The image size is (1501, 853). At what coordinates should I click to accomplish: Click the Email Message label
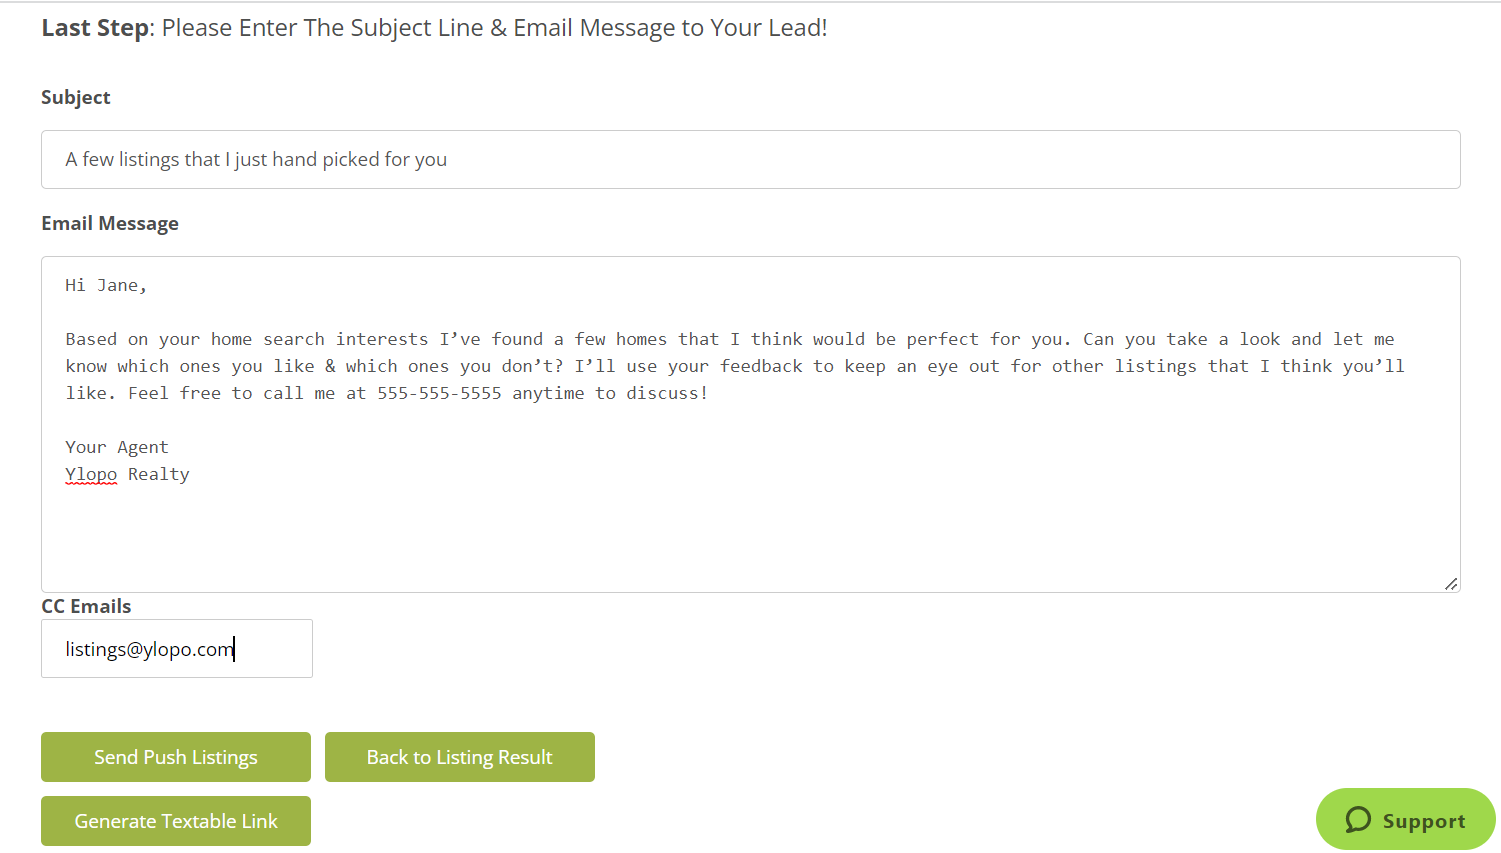(110, 223)
